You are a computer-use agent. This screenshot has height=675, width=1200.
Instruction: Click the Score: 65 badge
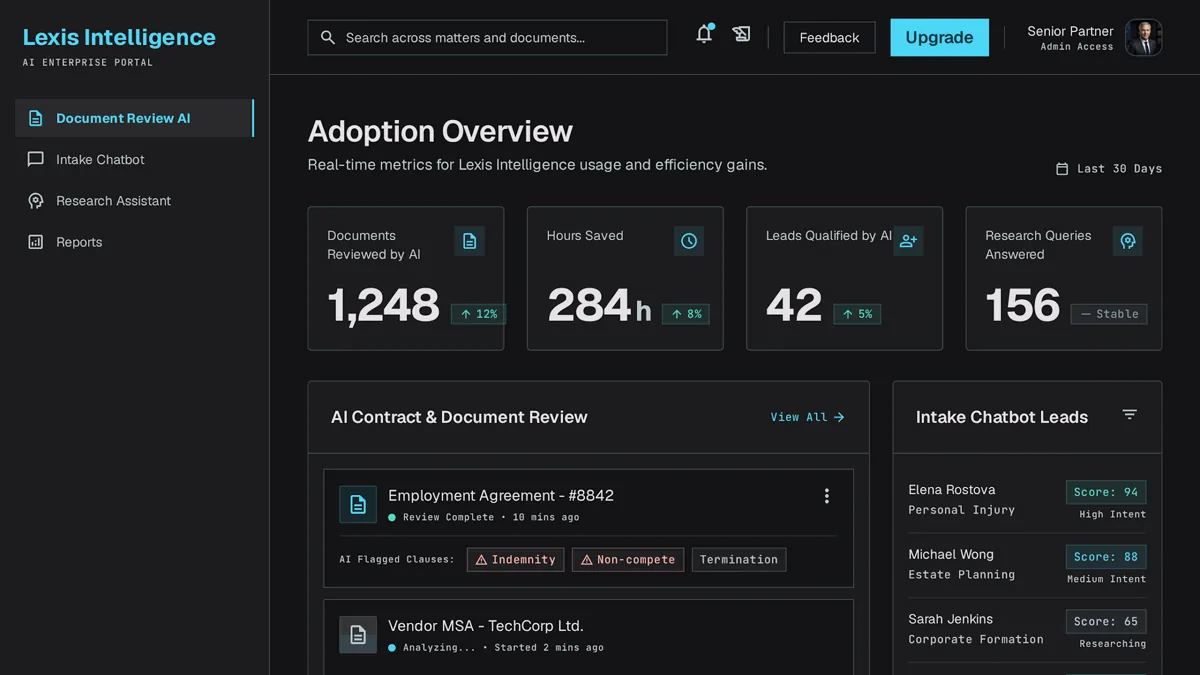point(1106,621)
